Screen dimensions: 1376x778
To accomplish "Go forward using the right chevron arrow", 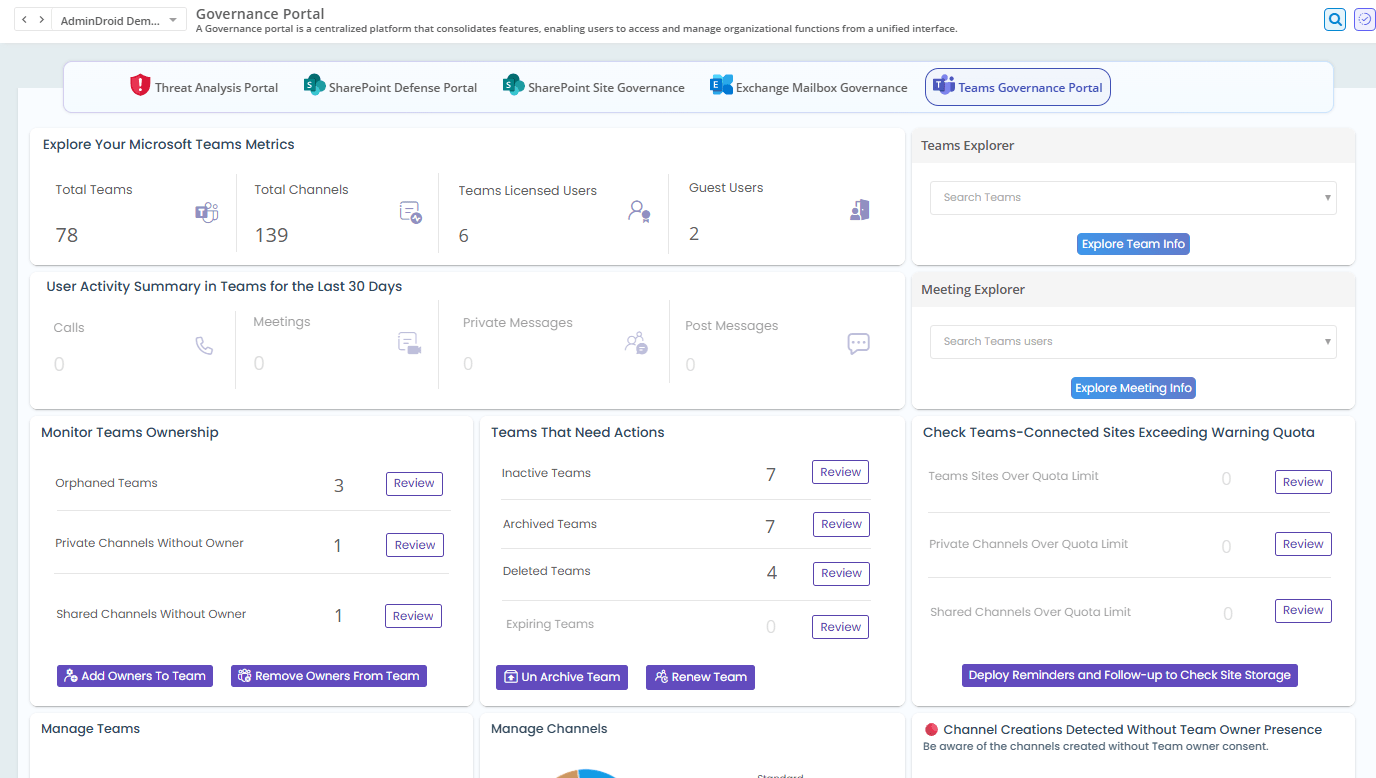I will pyautogui.click(x=41, y=20).
